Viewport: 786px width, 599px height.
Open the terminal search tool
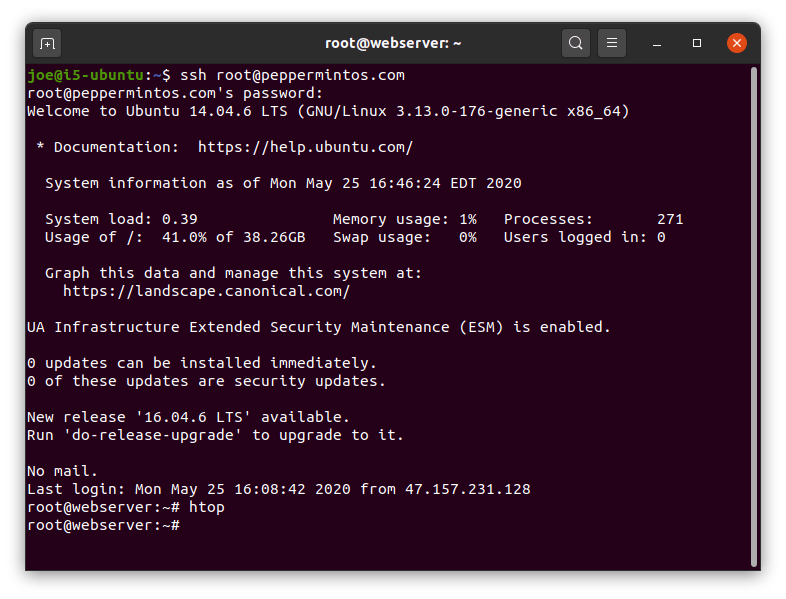[x=575, y=43]
